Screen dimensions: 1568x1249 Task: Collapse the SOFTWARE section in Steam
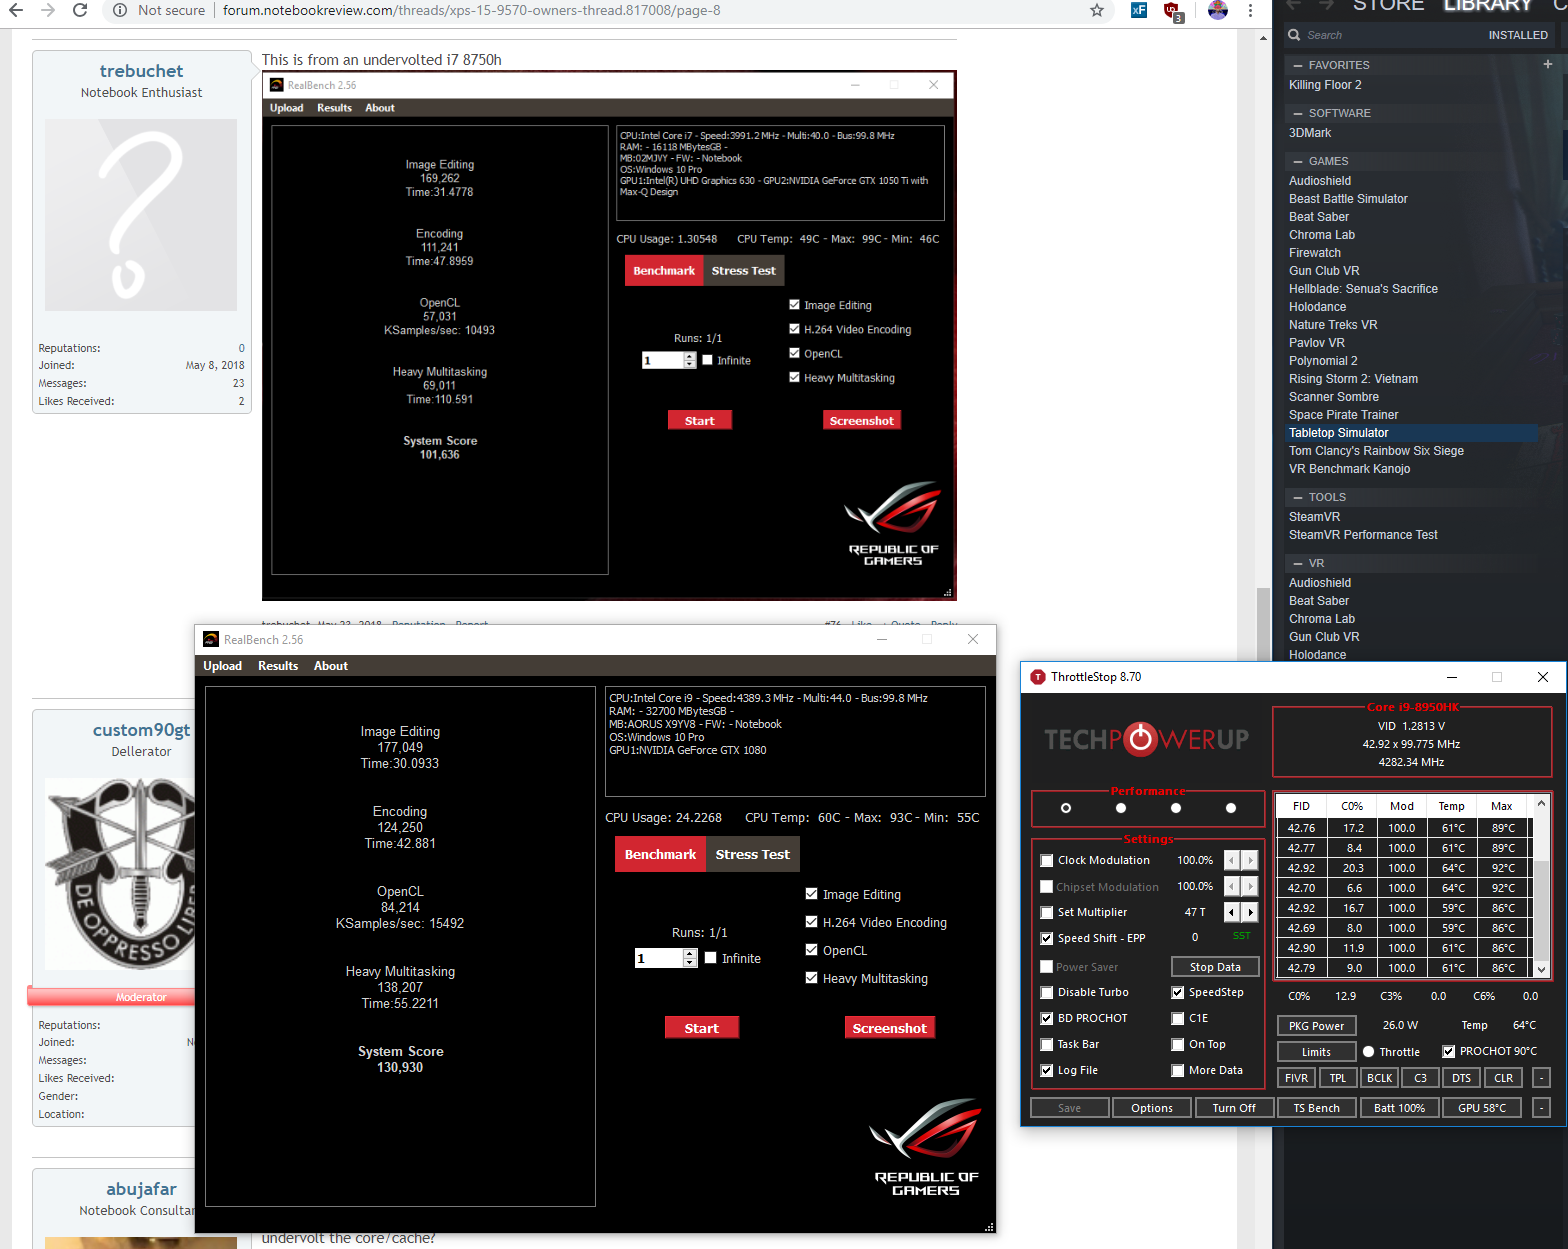tap(1298, 113)
